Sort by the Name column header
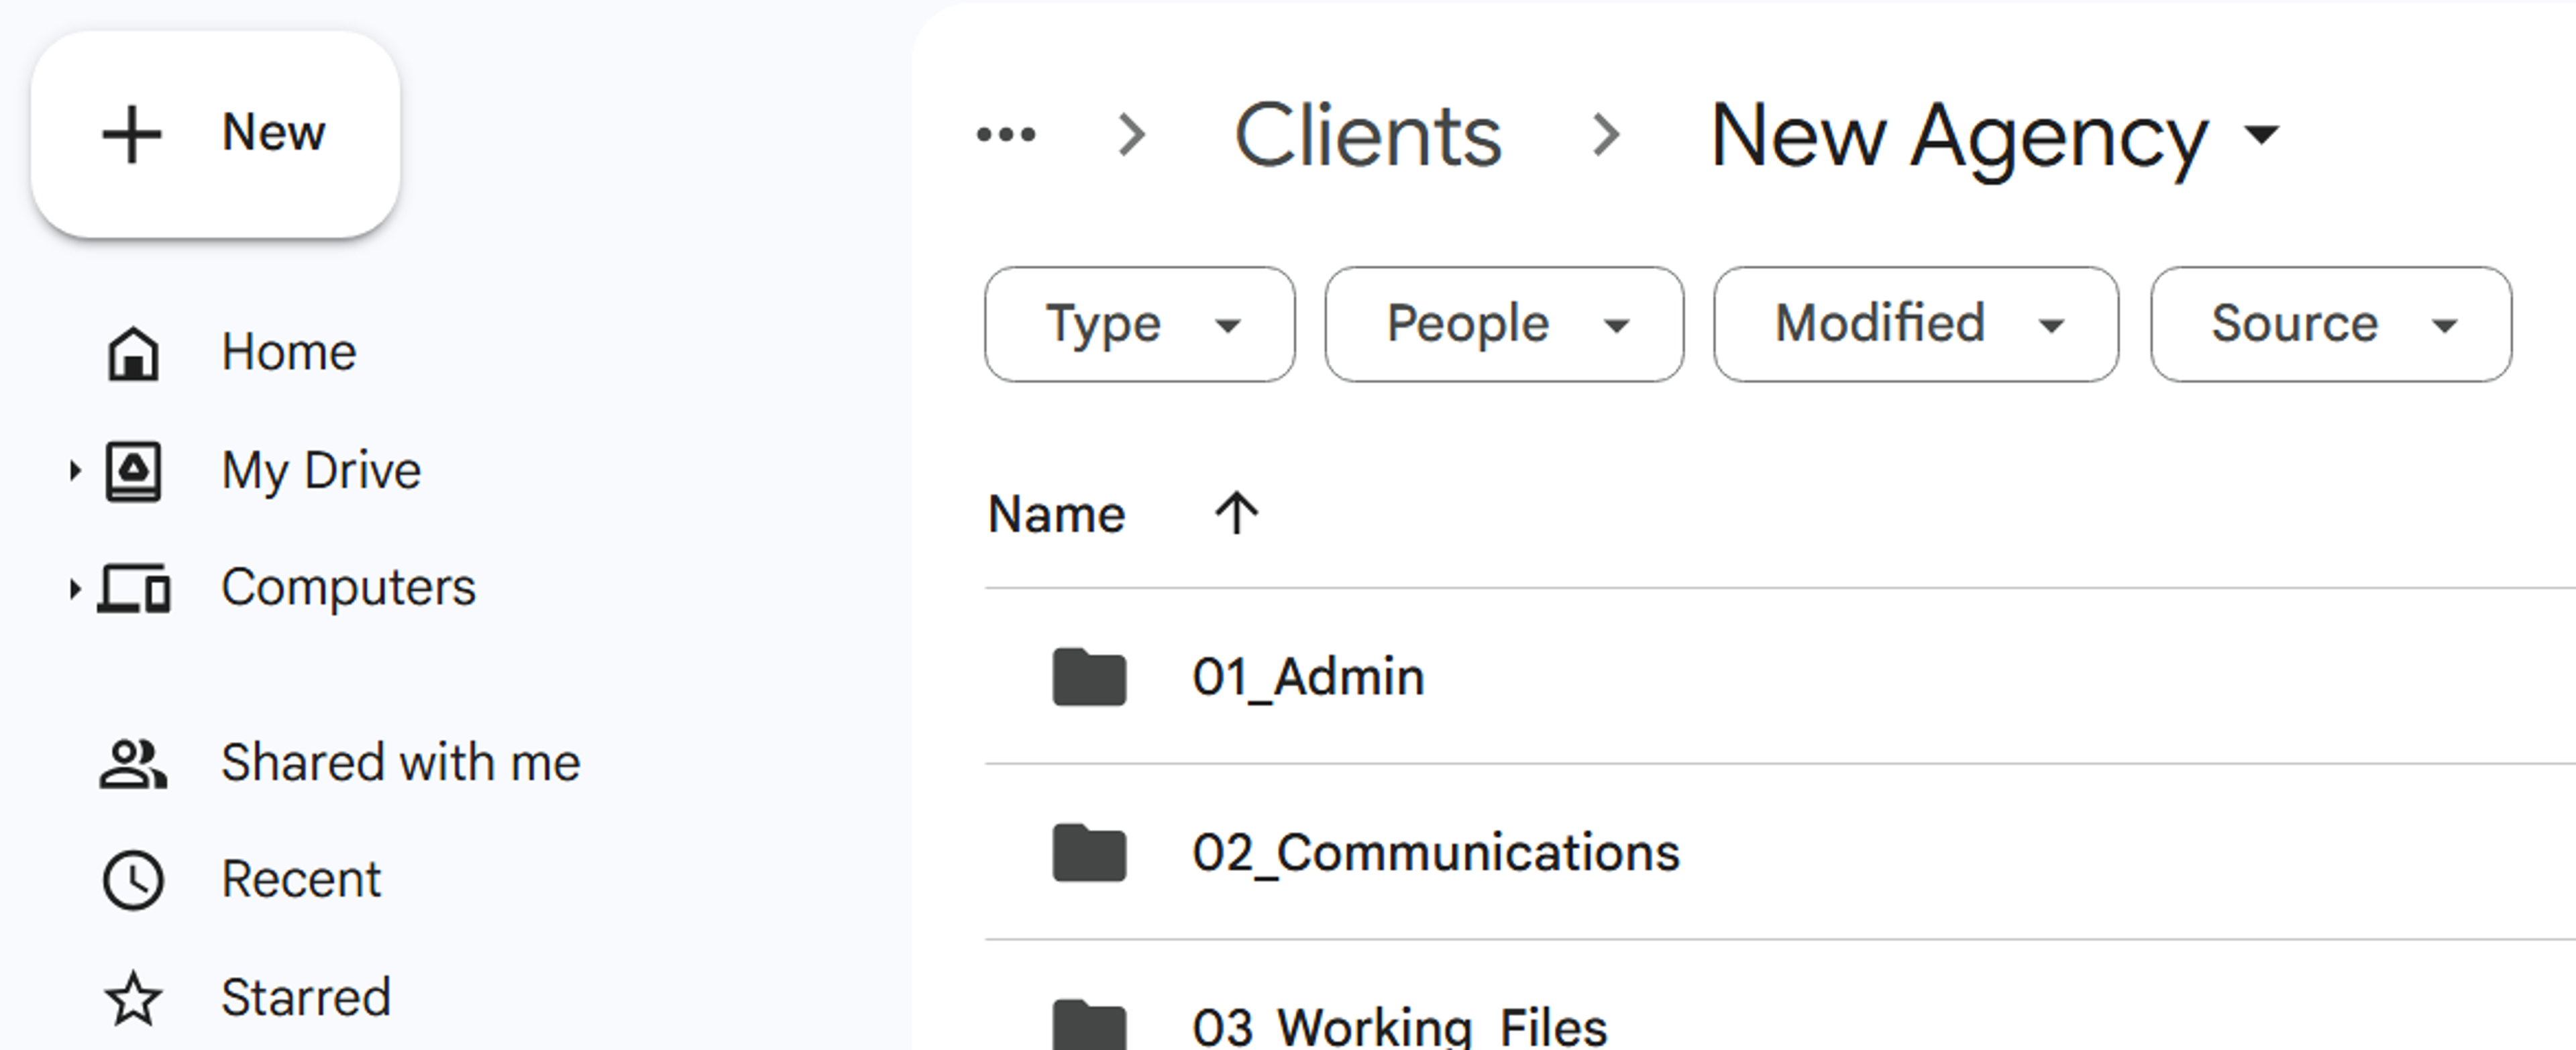Image resolution: width=2576 pixels, height=1050 pixels. coord(1056,514)
